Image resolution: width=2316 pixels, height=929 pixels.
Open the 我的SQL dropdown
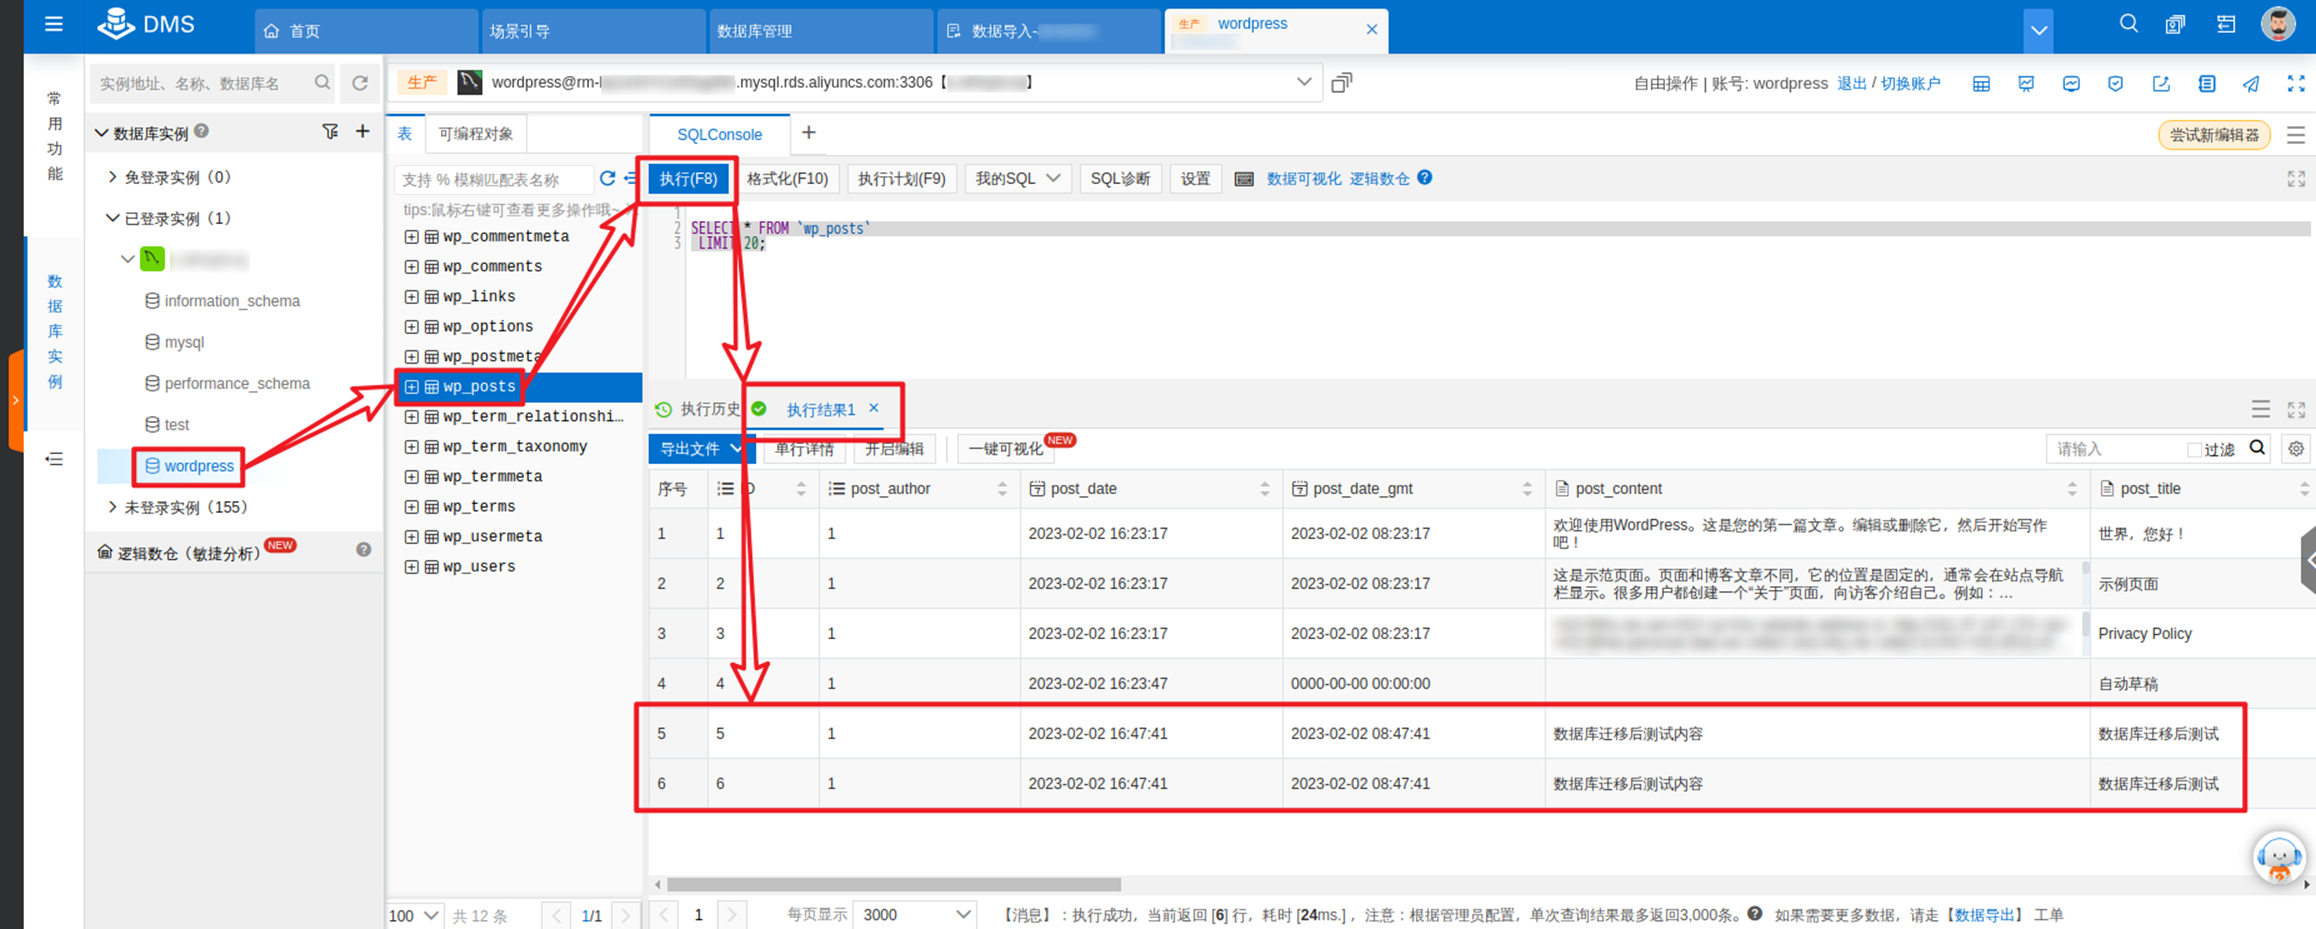[1017, 178]
